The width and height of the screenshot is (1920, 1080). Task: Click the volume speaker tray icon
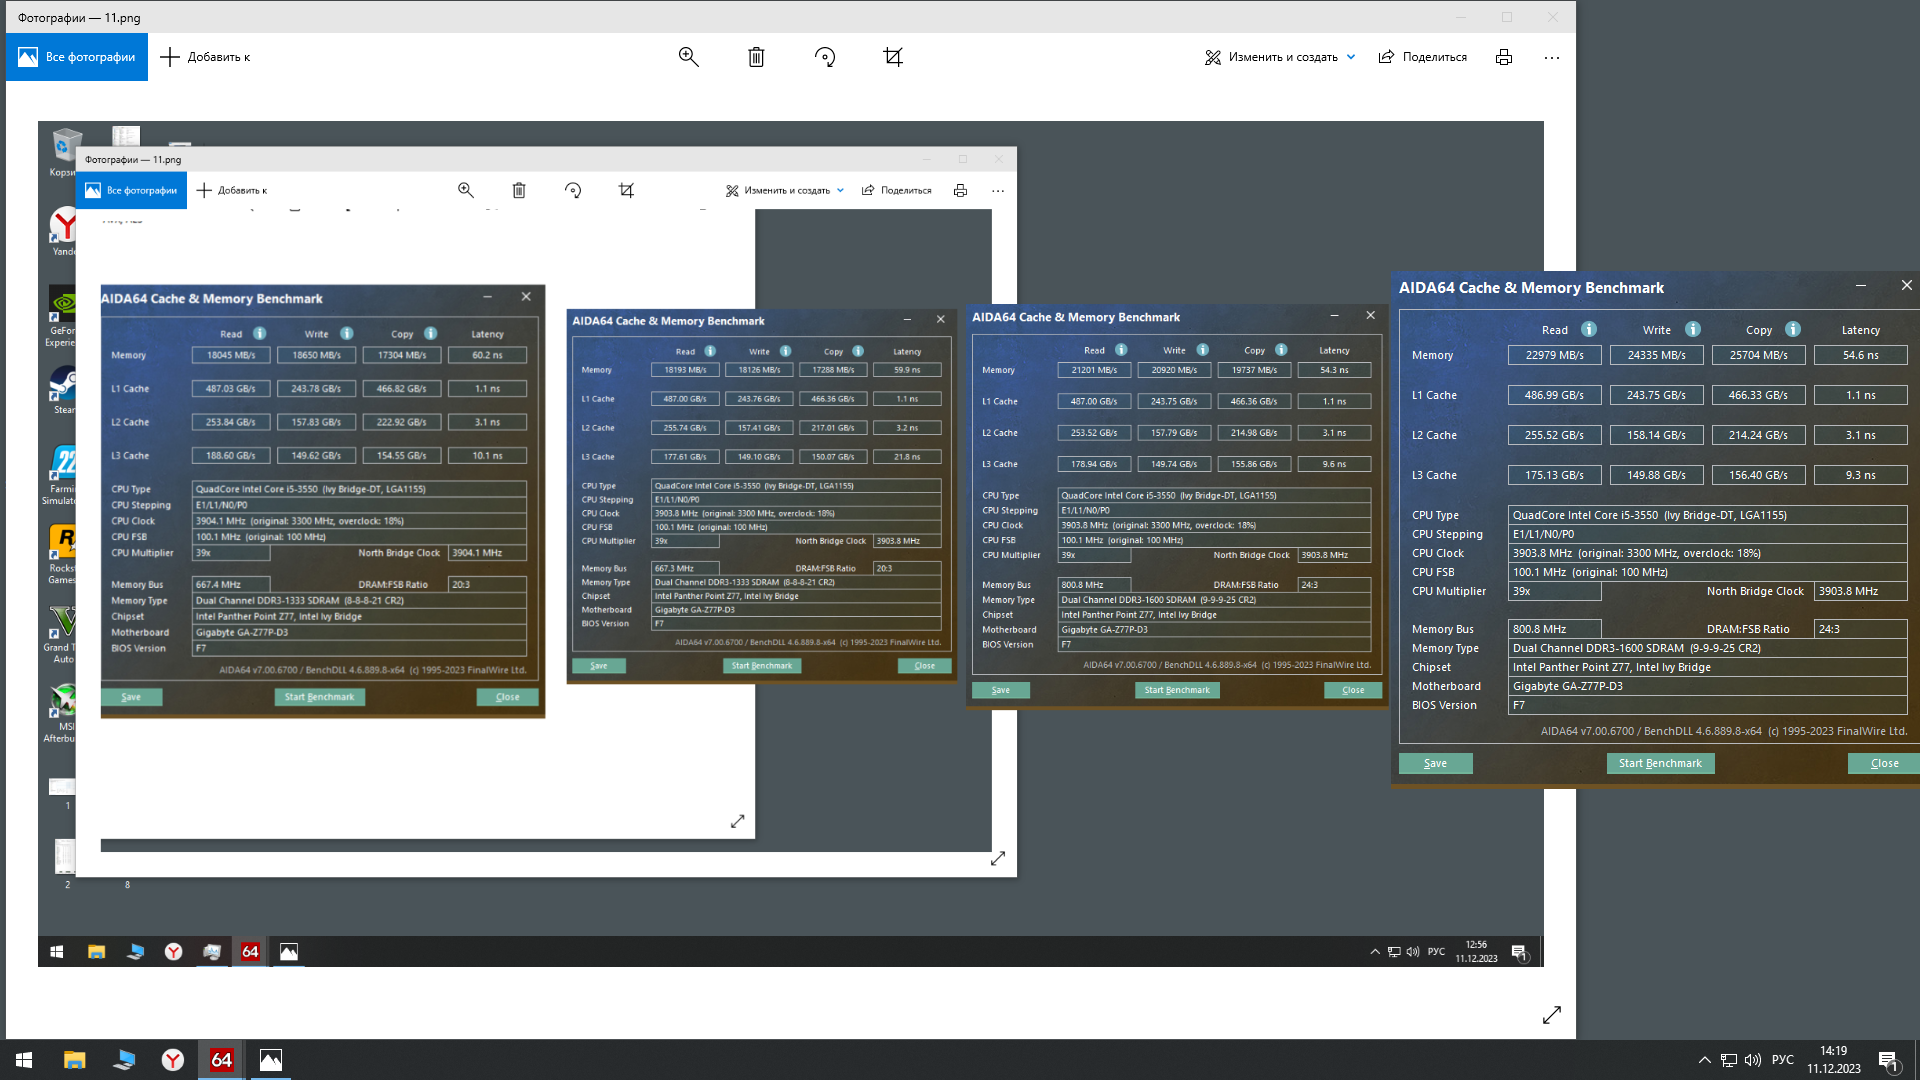point(1753,1060)
